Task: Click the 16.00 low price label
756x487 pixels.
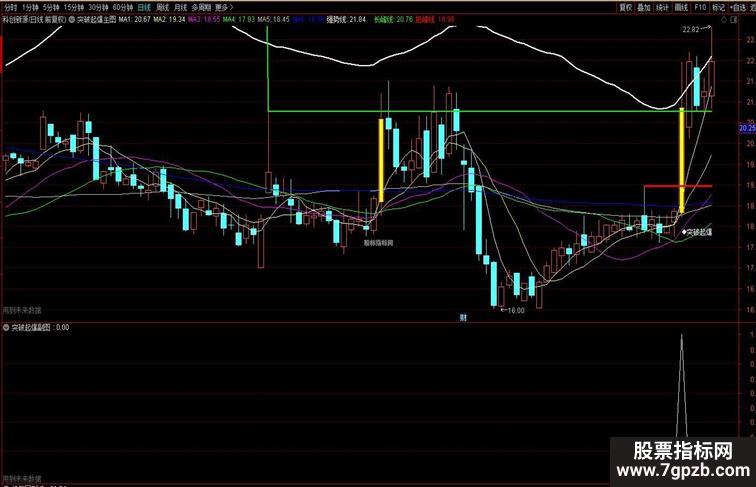Action: pyautogui.click(x=516, y=311)
